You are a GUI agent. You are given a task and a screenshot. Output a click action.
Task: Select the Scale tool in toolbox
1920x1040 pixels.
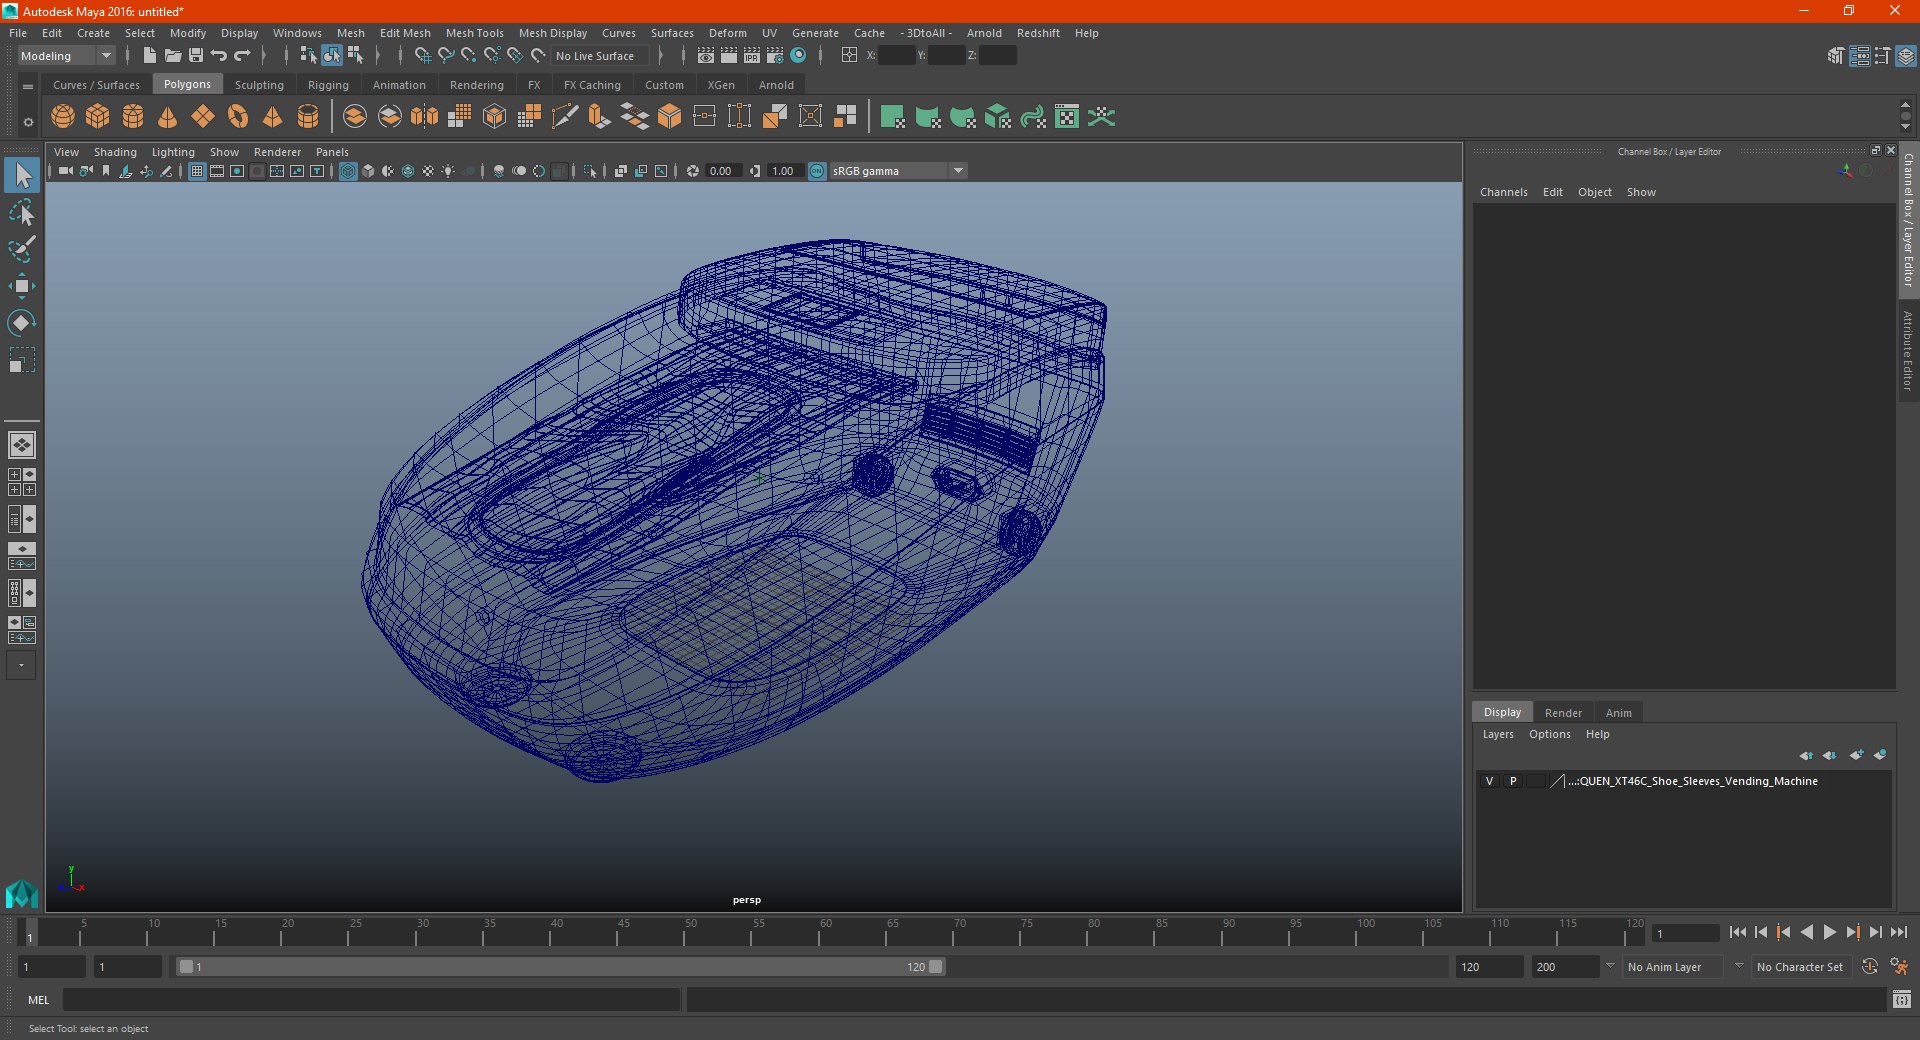22,360
